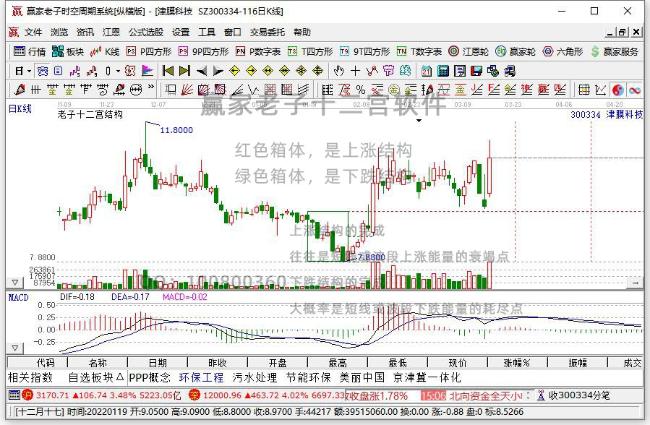This screenshot has height=425, width=650.
Task: Open the 浏览 menu
Action: tap(59, 32)
